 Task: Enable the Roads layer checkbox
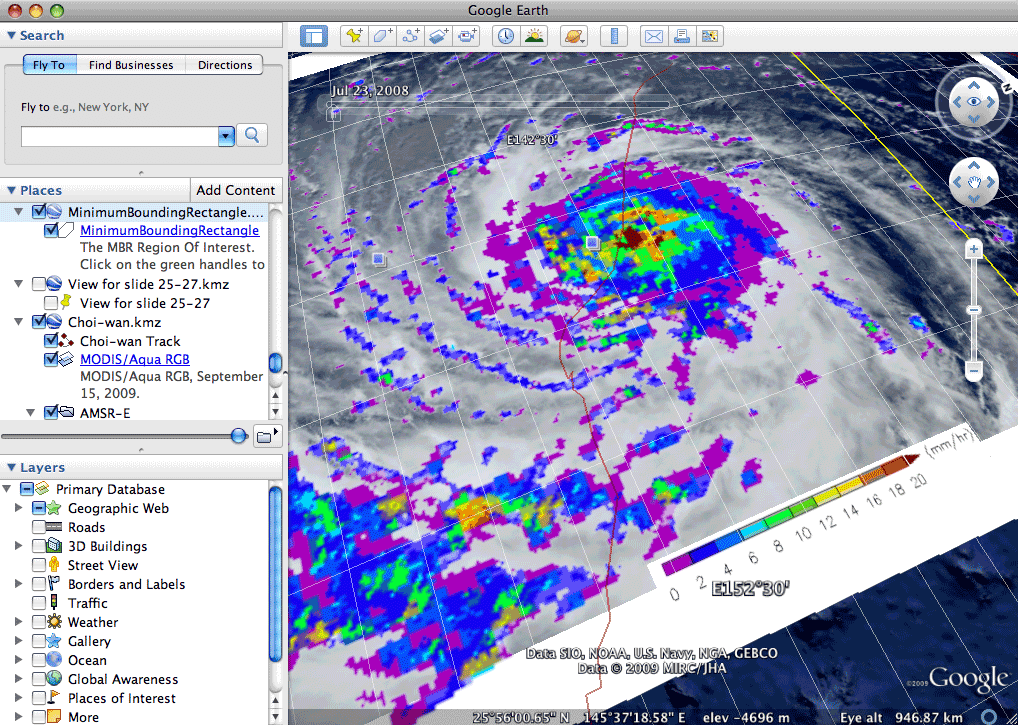pos(39,527)
